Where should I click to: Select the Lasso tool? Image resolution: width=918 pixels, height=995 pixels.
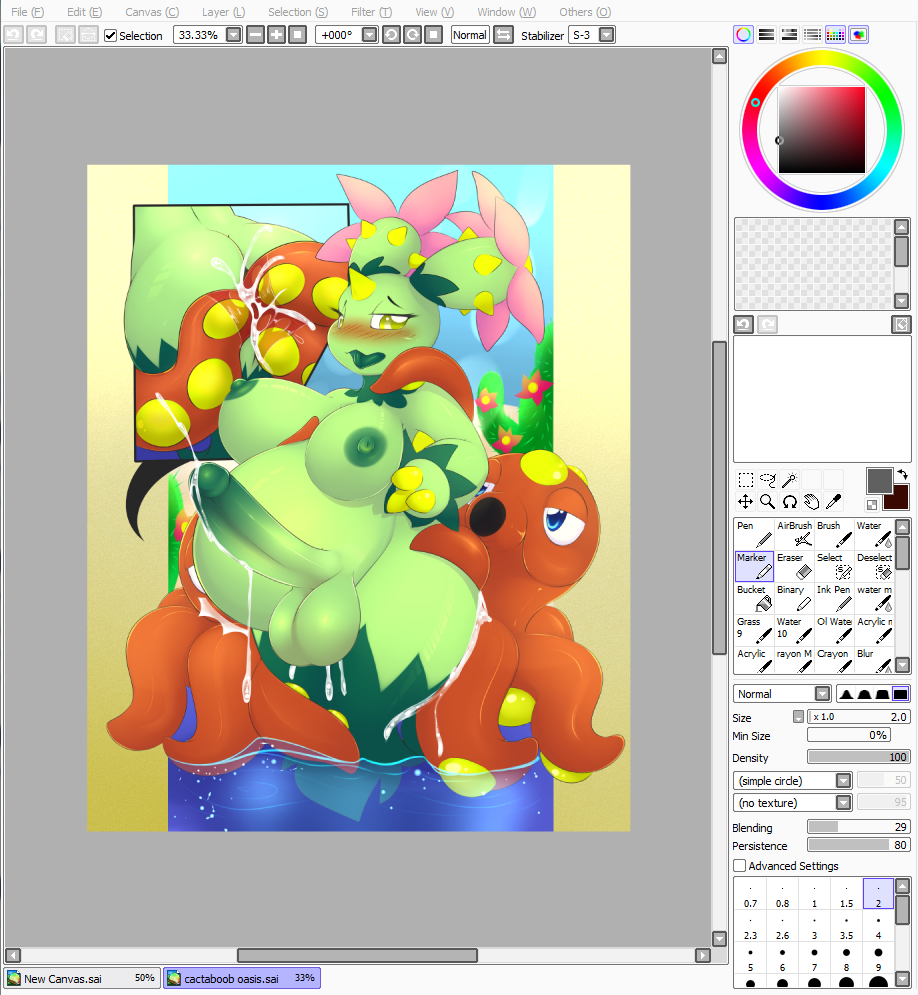pyautogui.click(x=768, y=480)
